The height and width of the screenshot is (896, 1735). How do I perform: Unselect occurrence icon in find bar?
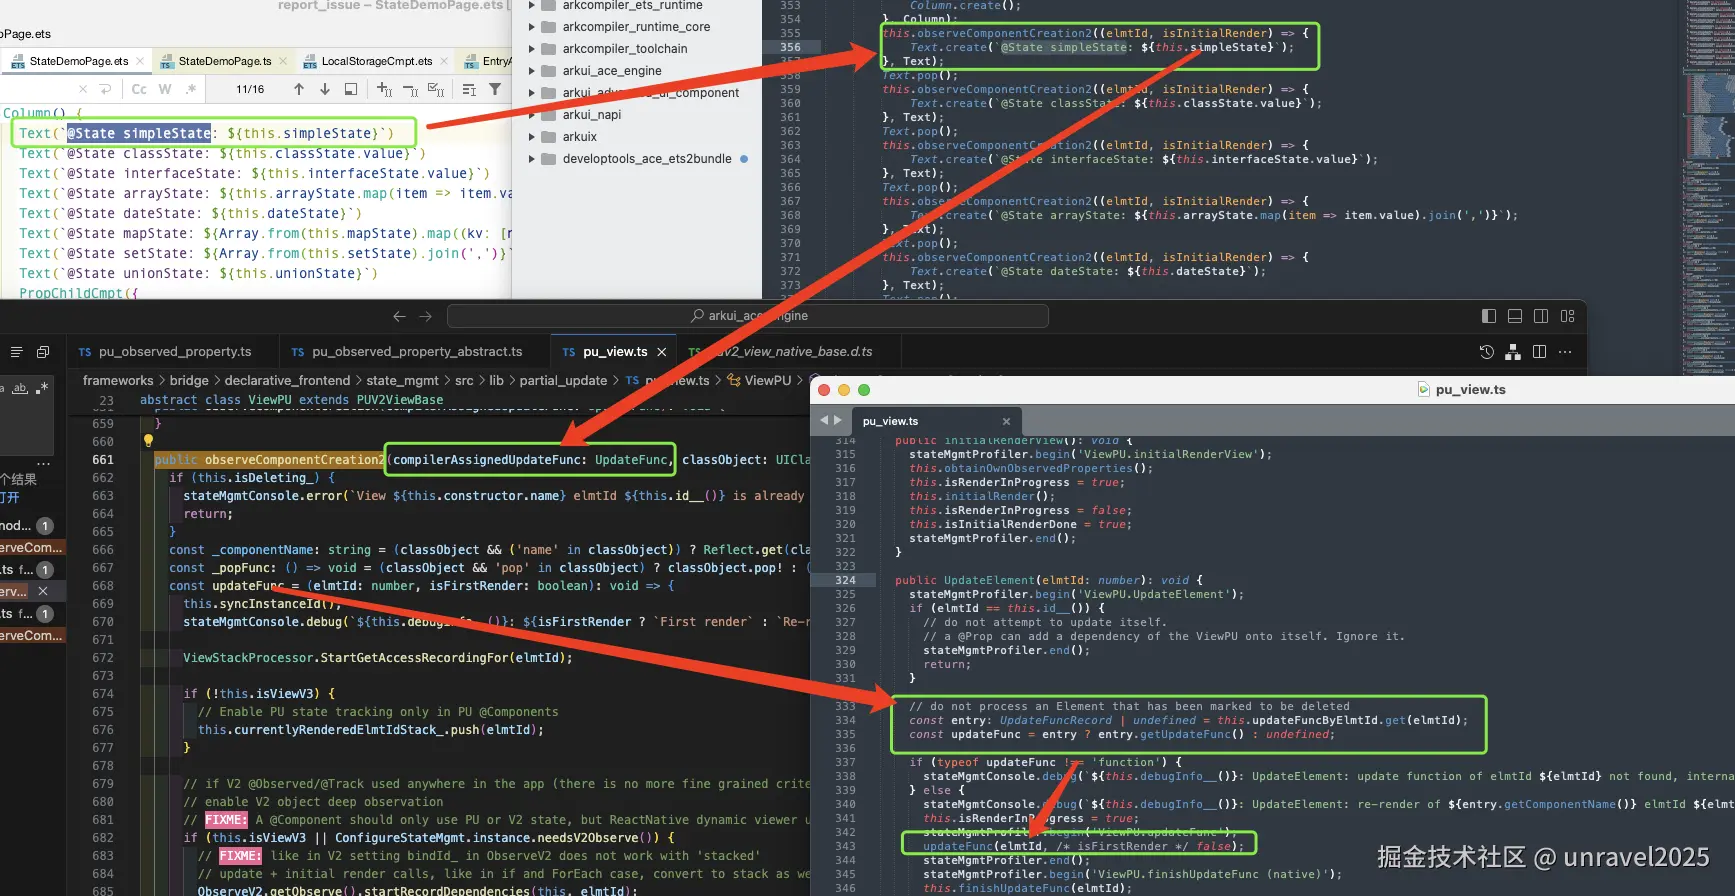click(x=410, y=89)
